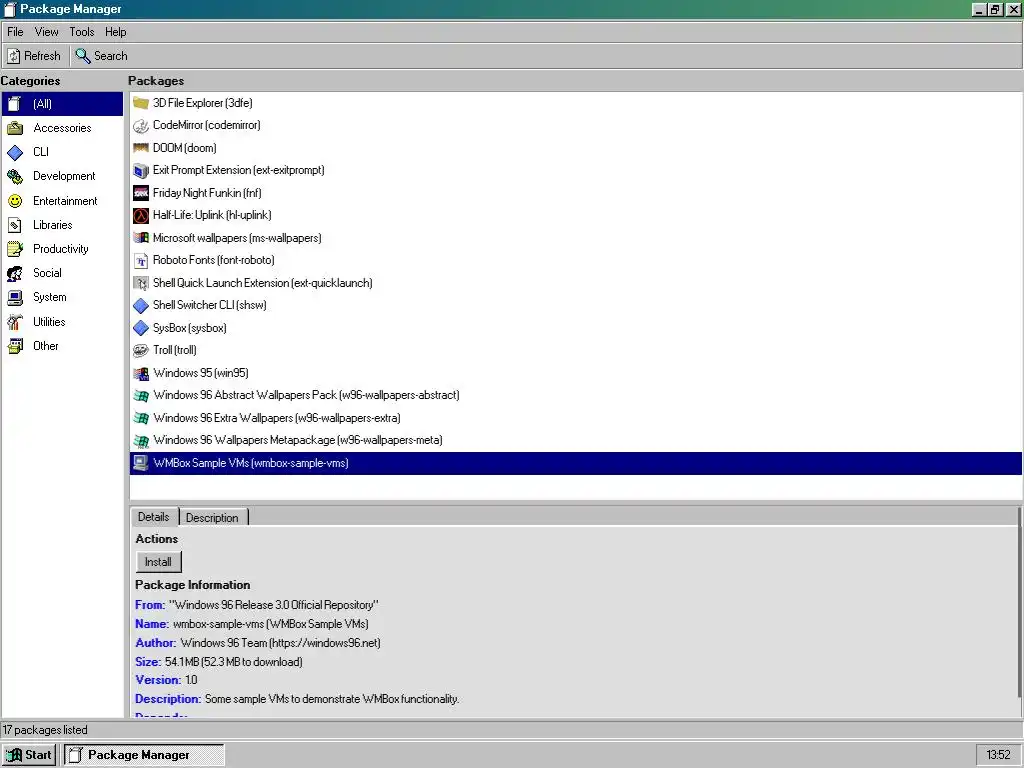This screenshot has height=768, width=1024.
Task: Click the Half-Life: Uplink lambda icon
Action: (x=141, y=216)
